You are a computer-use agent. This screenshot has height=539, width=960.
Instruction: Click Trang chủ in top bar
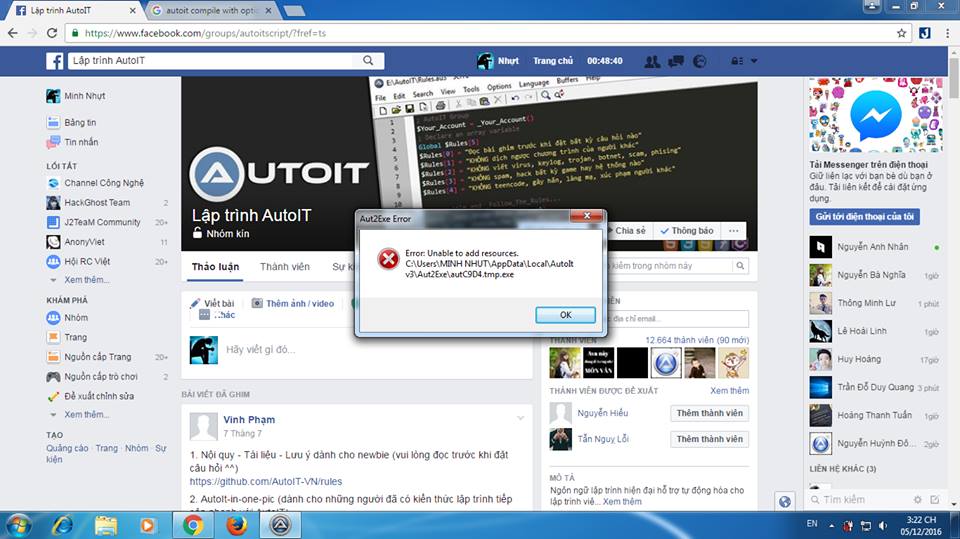pos(553,61)
